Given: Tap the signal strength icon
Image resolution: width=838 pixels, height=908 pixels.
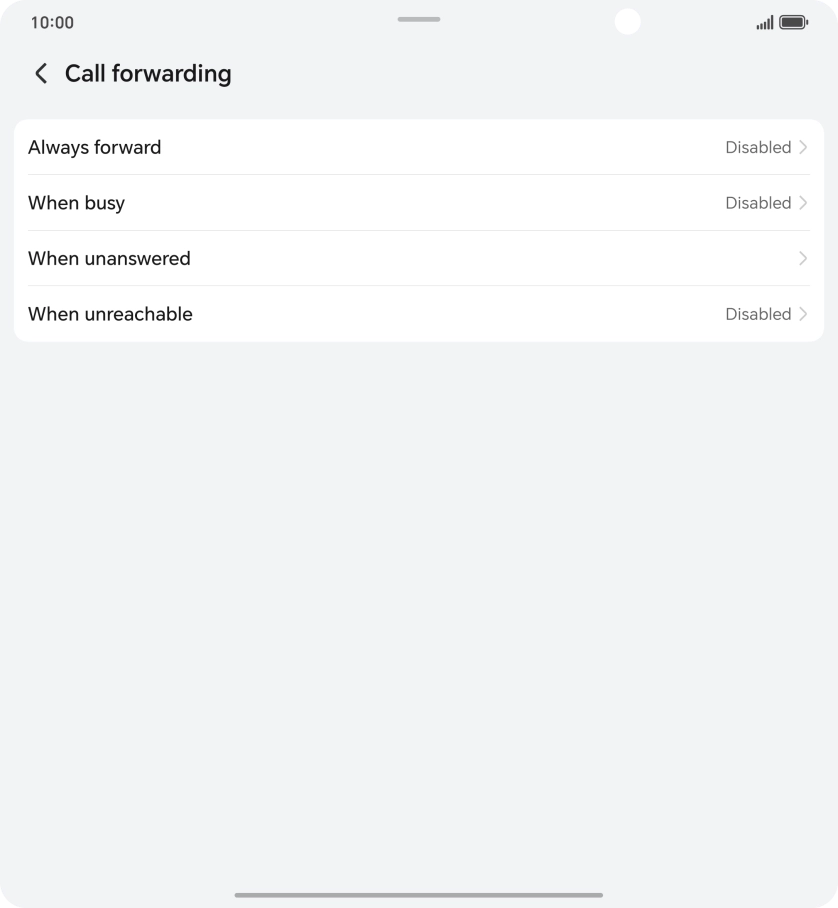Looking at the screenshot, I should pos(765,22).
